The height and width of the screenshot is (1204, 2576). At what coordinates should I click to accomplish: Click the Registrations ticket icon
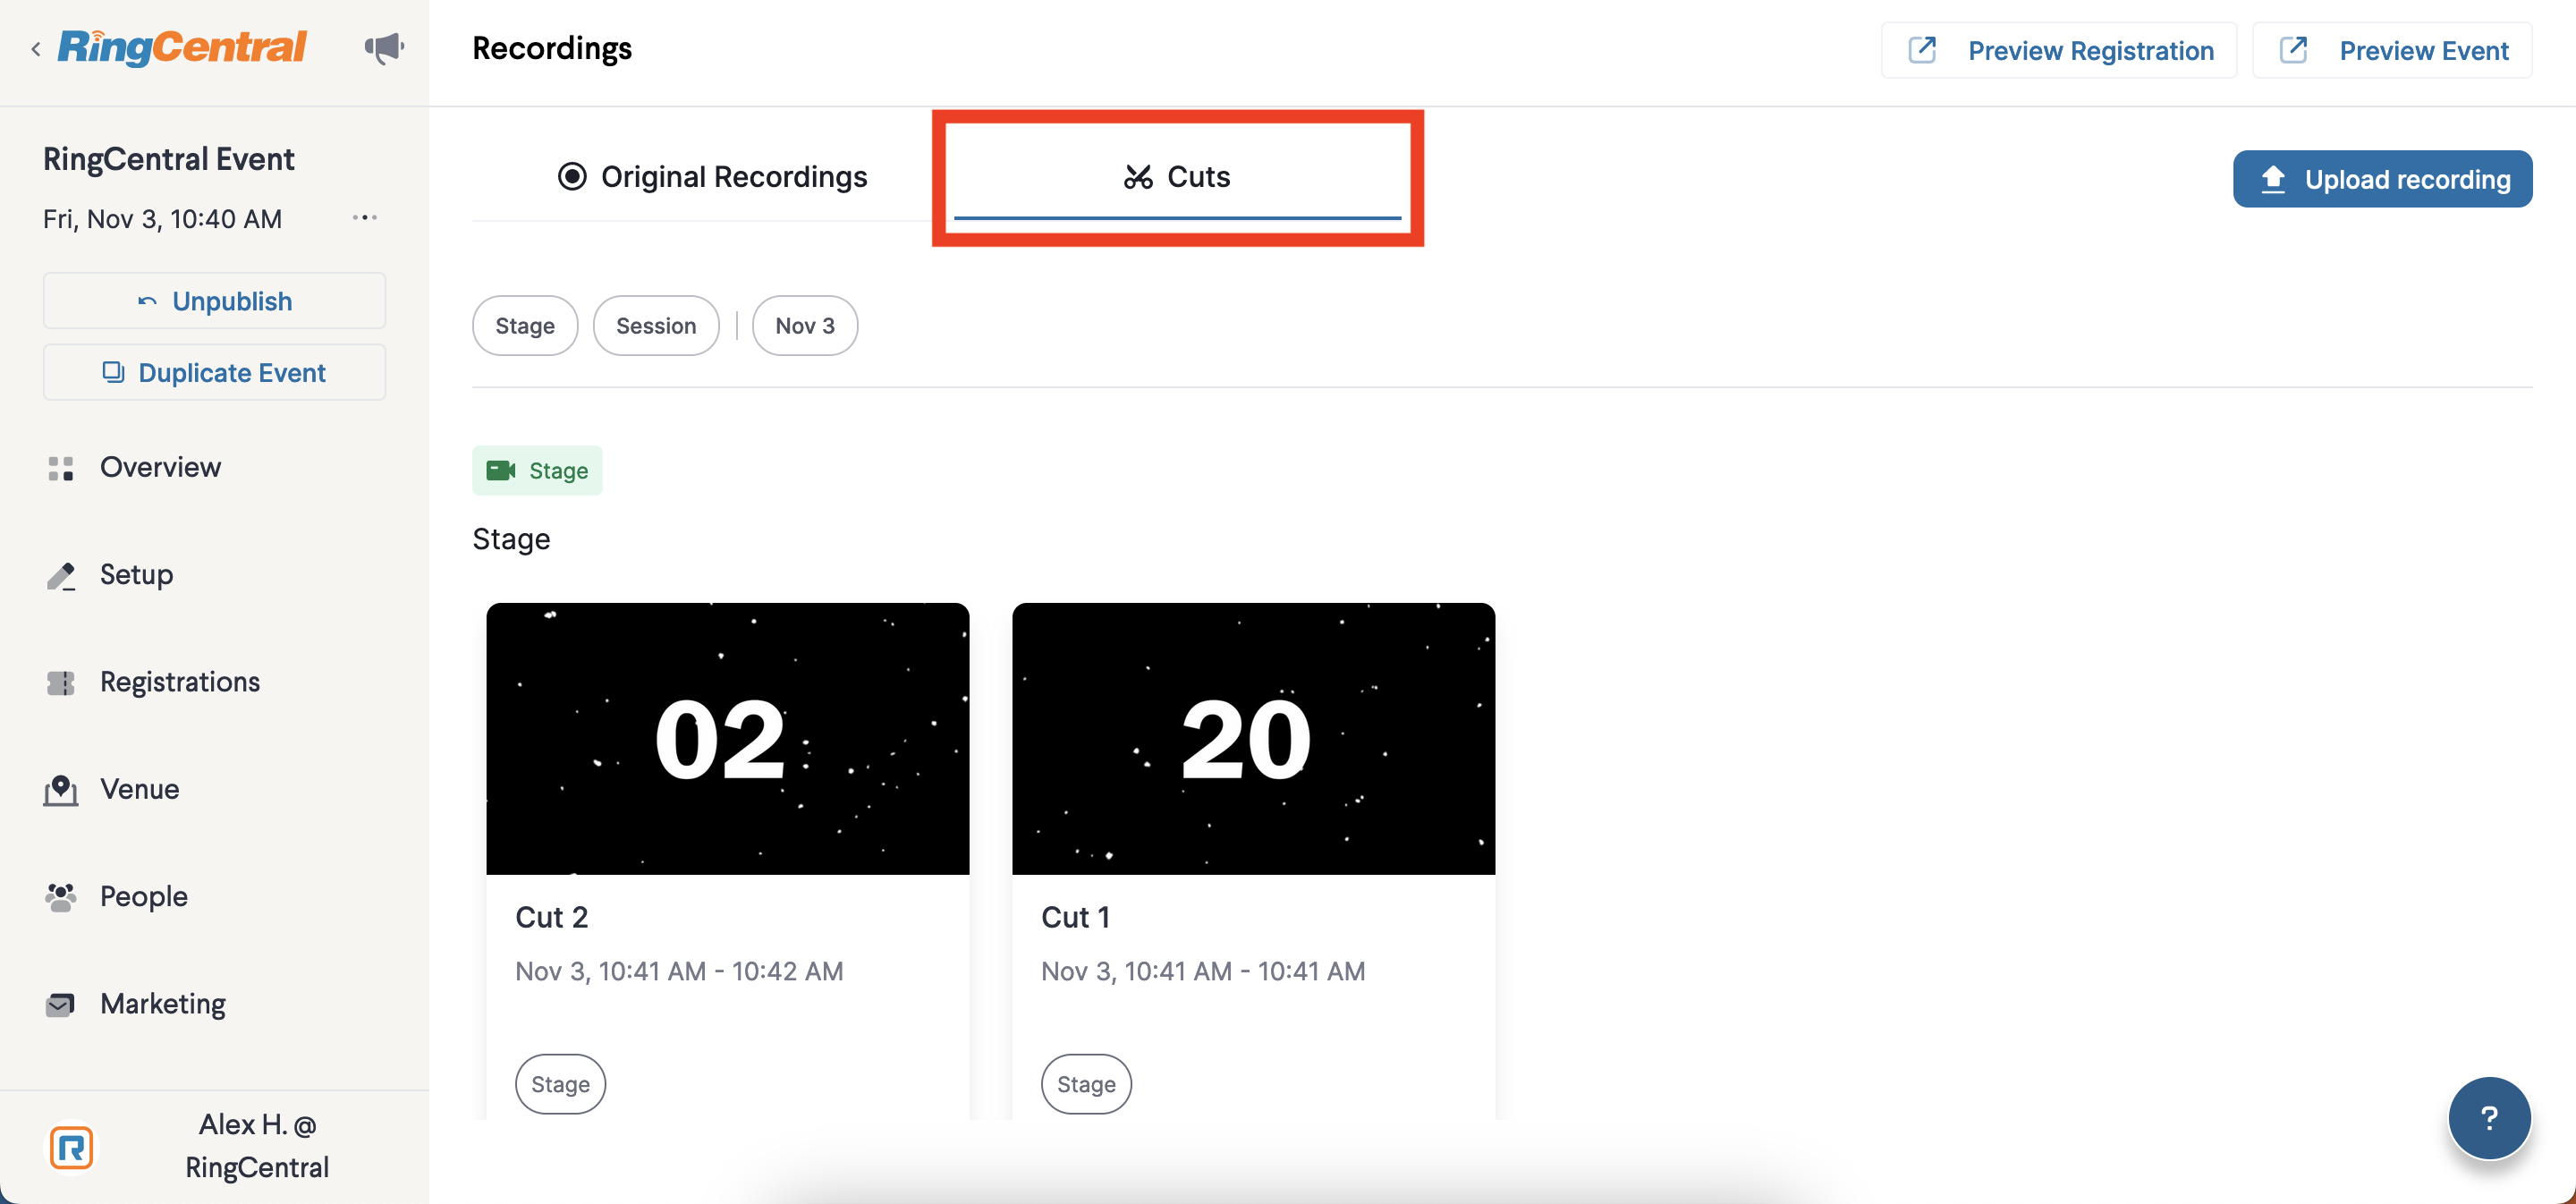click(x=61, y=682)
